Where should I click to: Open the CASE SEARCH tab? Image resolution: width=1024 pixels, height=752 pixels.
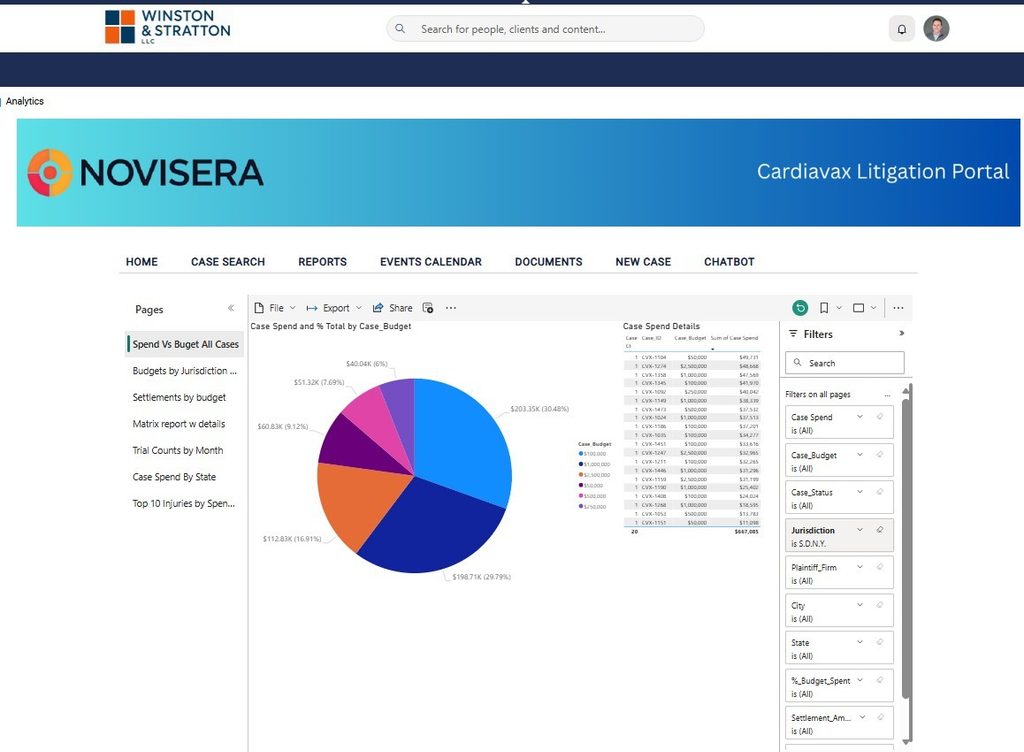[228, 262]
